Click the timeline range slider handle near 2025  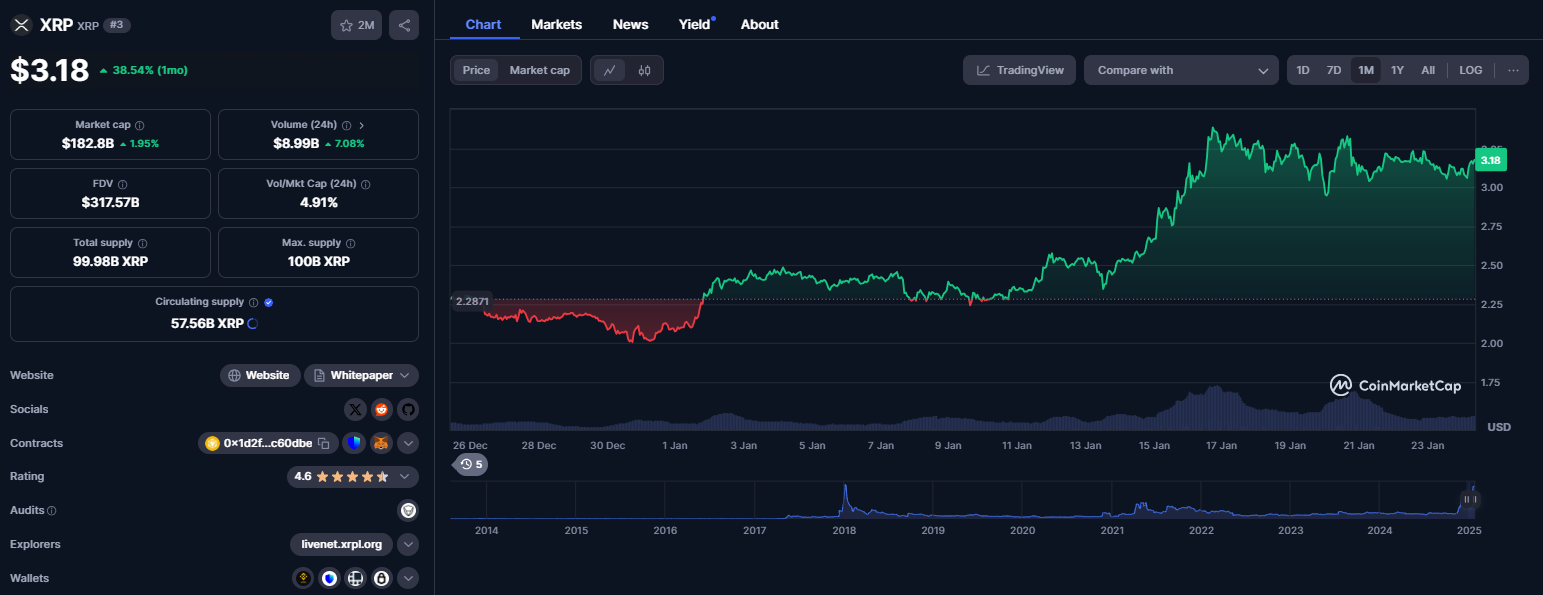pos(1469,499)
